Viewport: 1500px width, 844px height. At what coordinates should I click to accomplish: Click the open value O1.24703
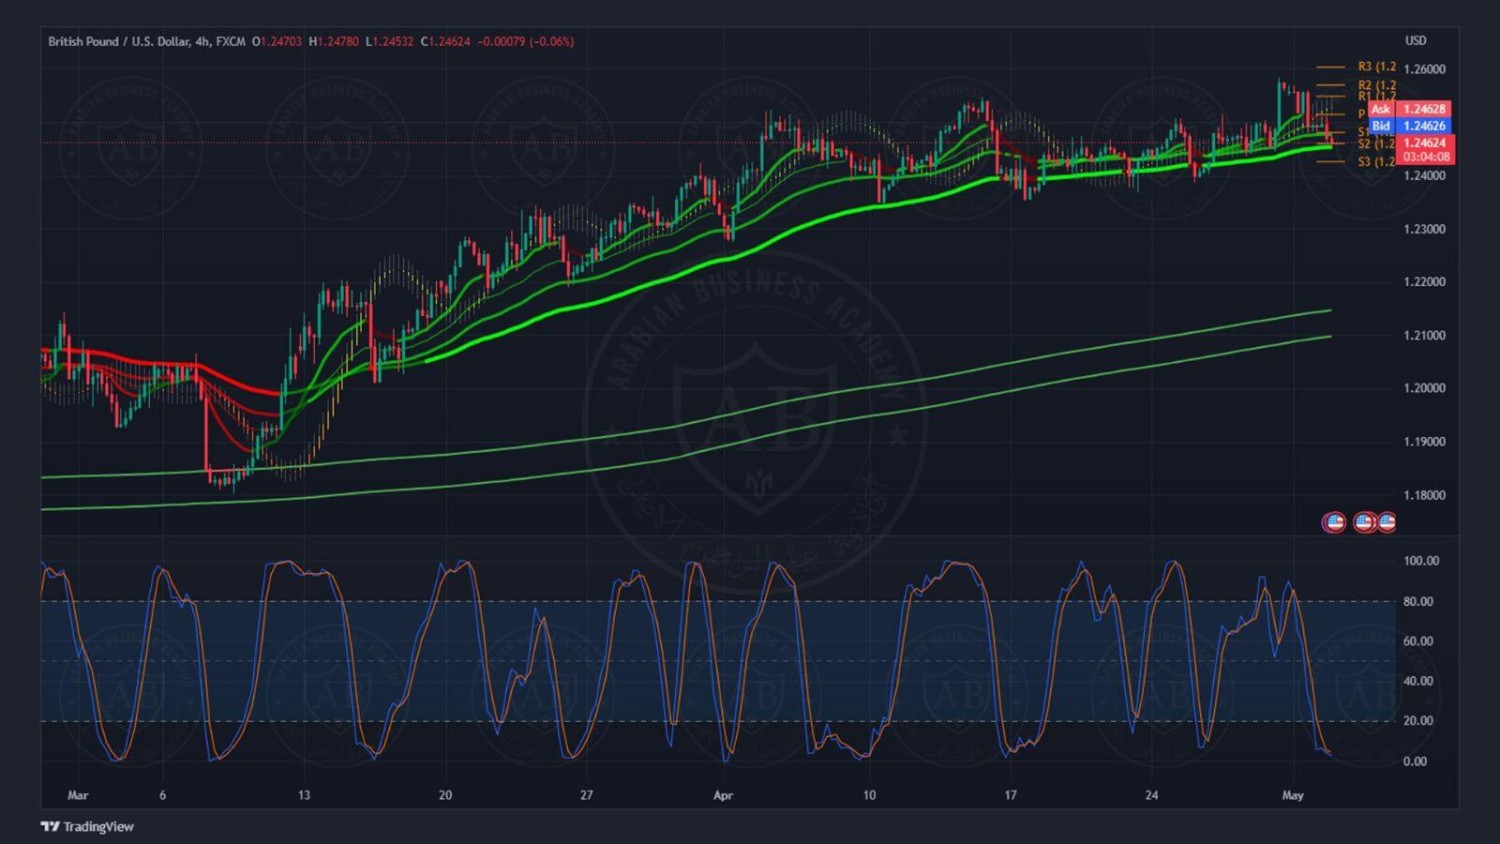(x=276, y=42)
